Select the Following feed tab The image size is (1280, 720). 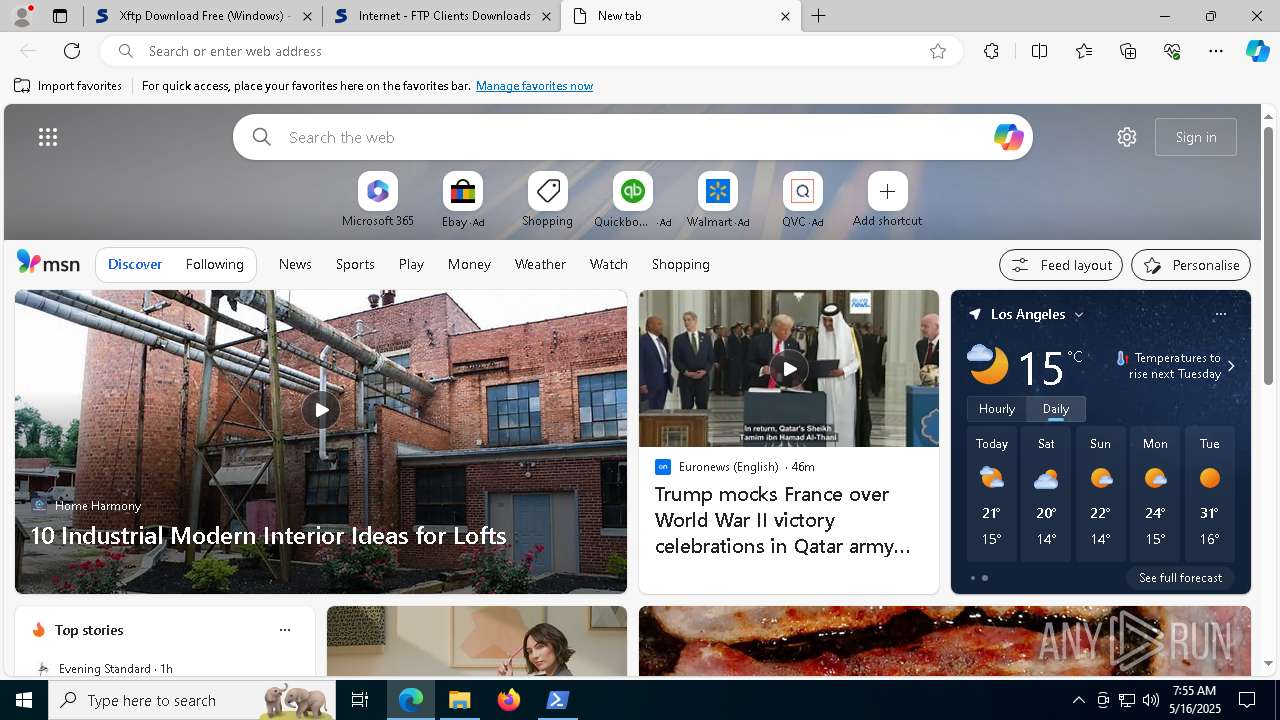(x=214, y=264)
